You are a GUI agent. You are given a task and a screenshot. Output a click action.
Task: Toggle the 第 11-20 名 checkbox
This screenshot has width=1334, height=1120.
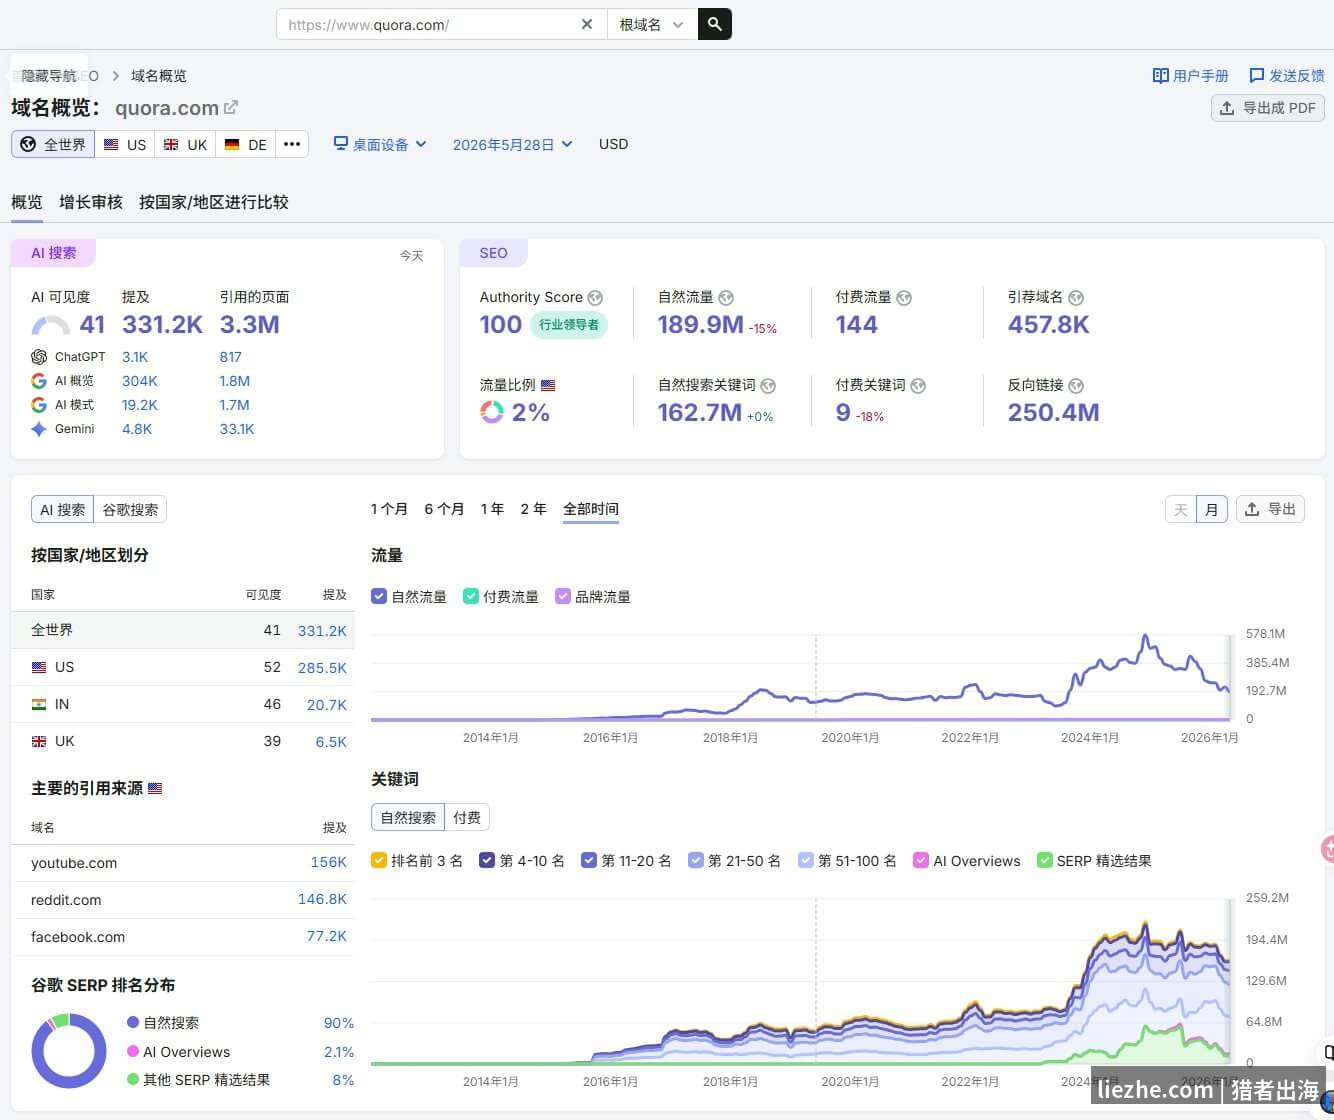point(589,860)
